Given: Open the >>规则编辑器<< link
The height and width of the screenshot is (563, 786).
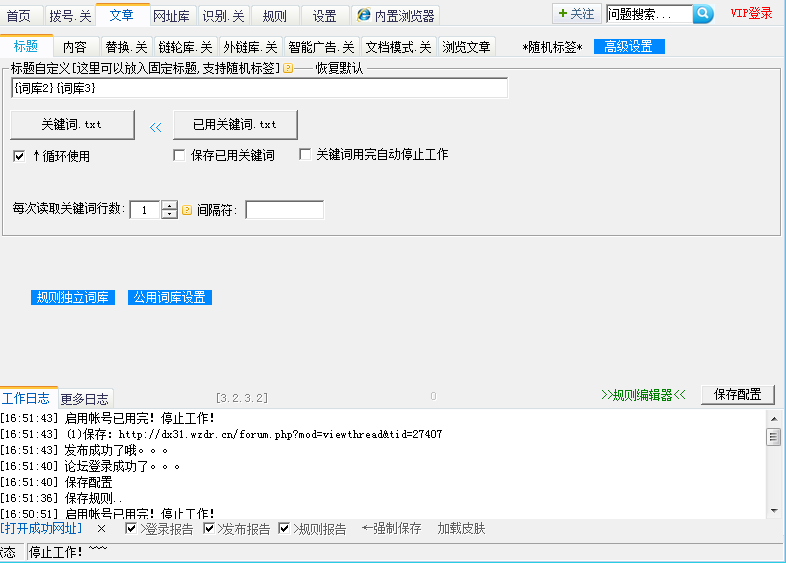Looking at the screenshot, I should [643, 395].
